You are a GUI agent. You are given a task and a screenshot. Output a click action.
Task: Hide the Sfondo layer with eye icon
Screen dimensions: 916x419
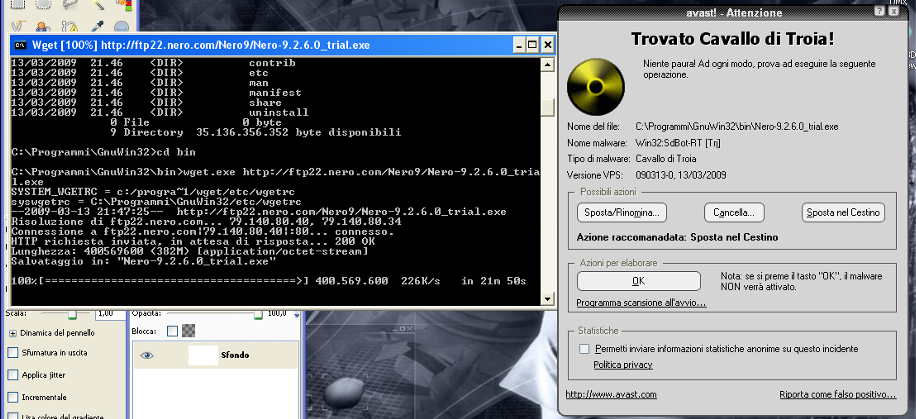click(147, 355)
